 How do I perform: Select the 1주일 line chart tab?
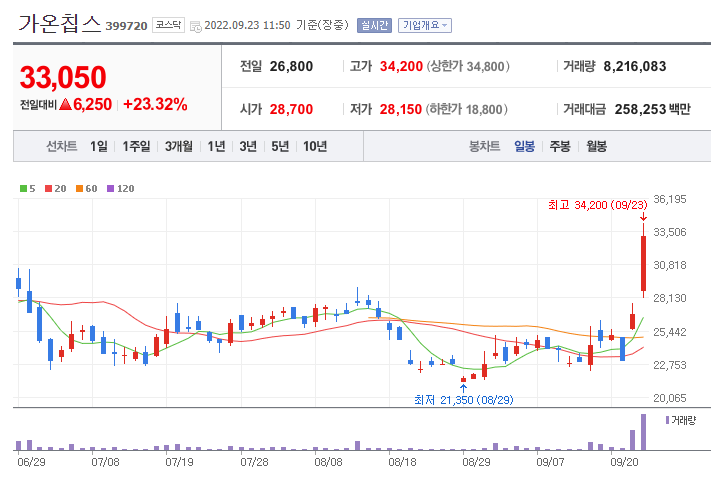136,146
